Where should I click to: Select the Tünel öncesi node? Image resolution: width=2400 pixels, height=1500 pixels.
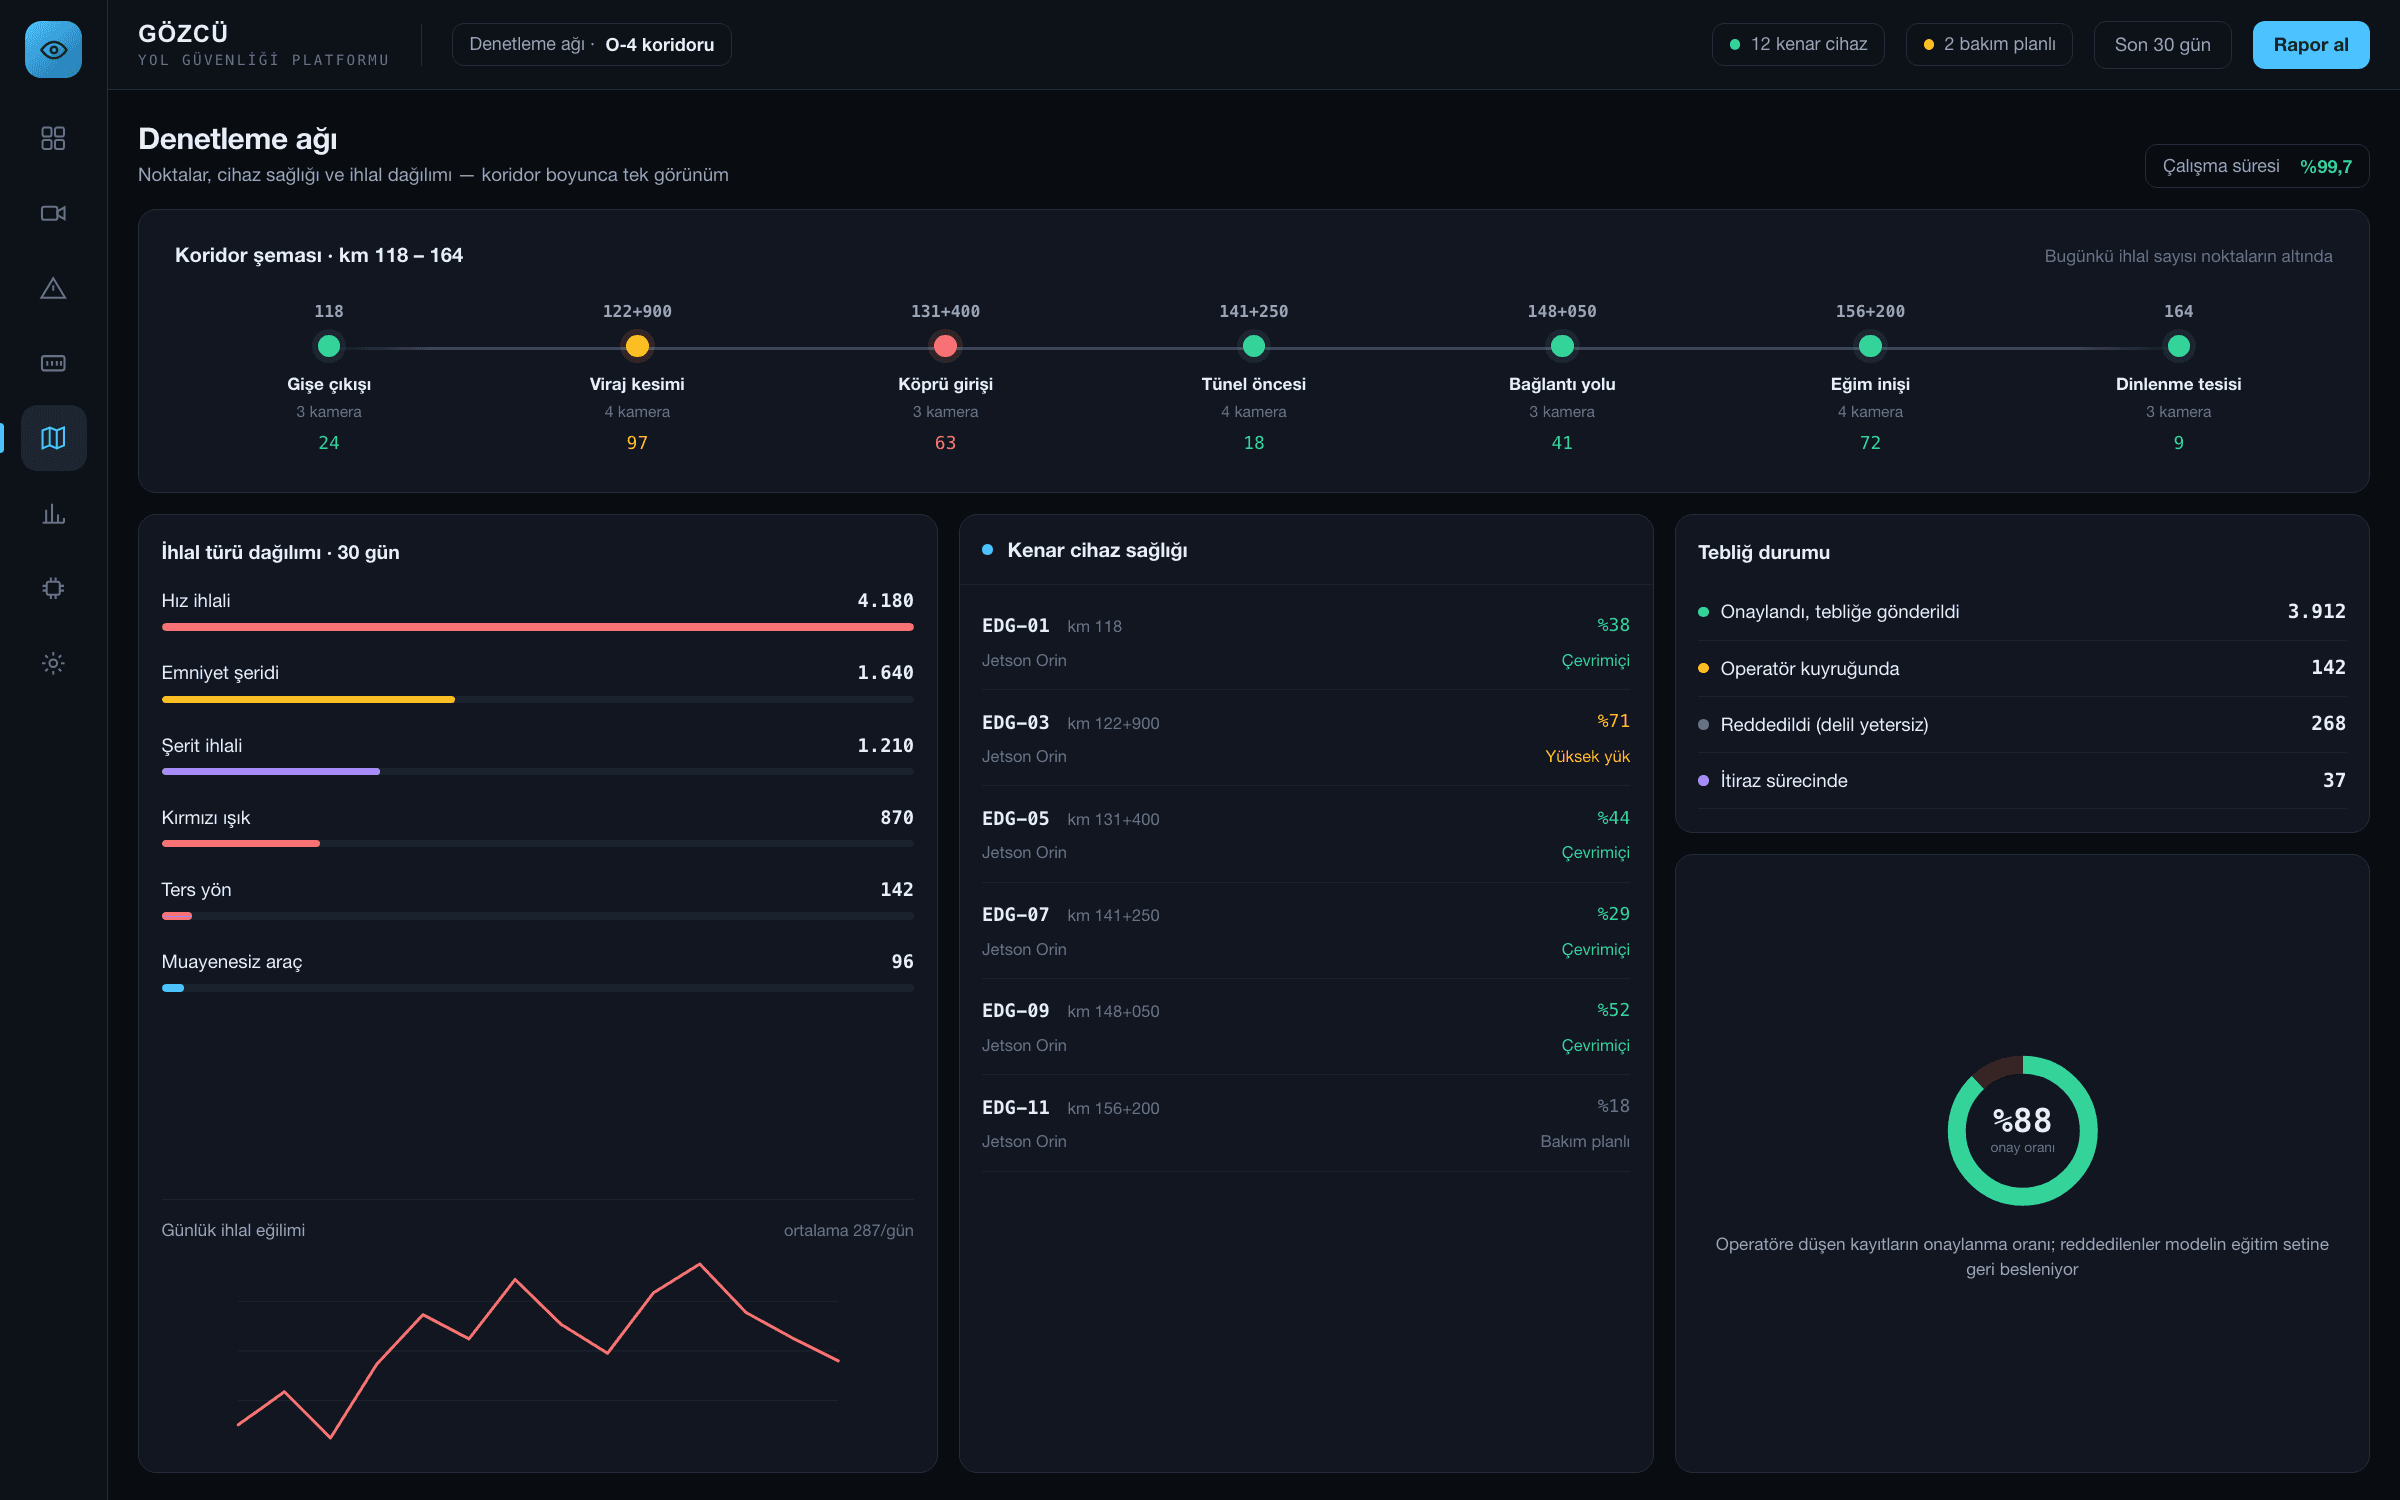point(1253,346)
